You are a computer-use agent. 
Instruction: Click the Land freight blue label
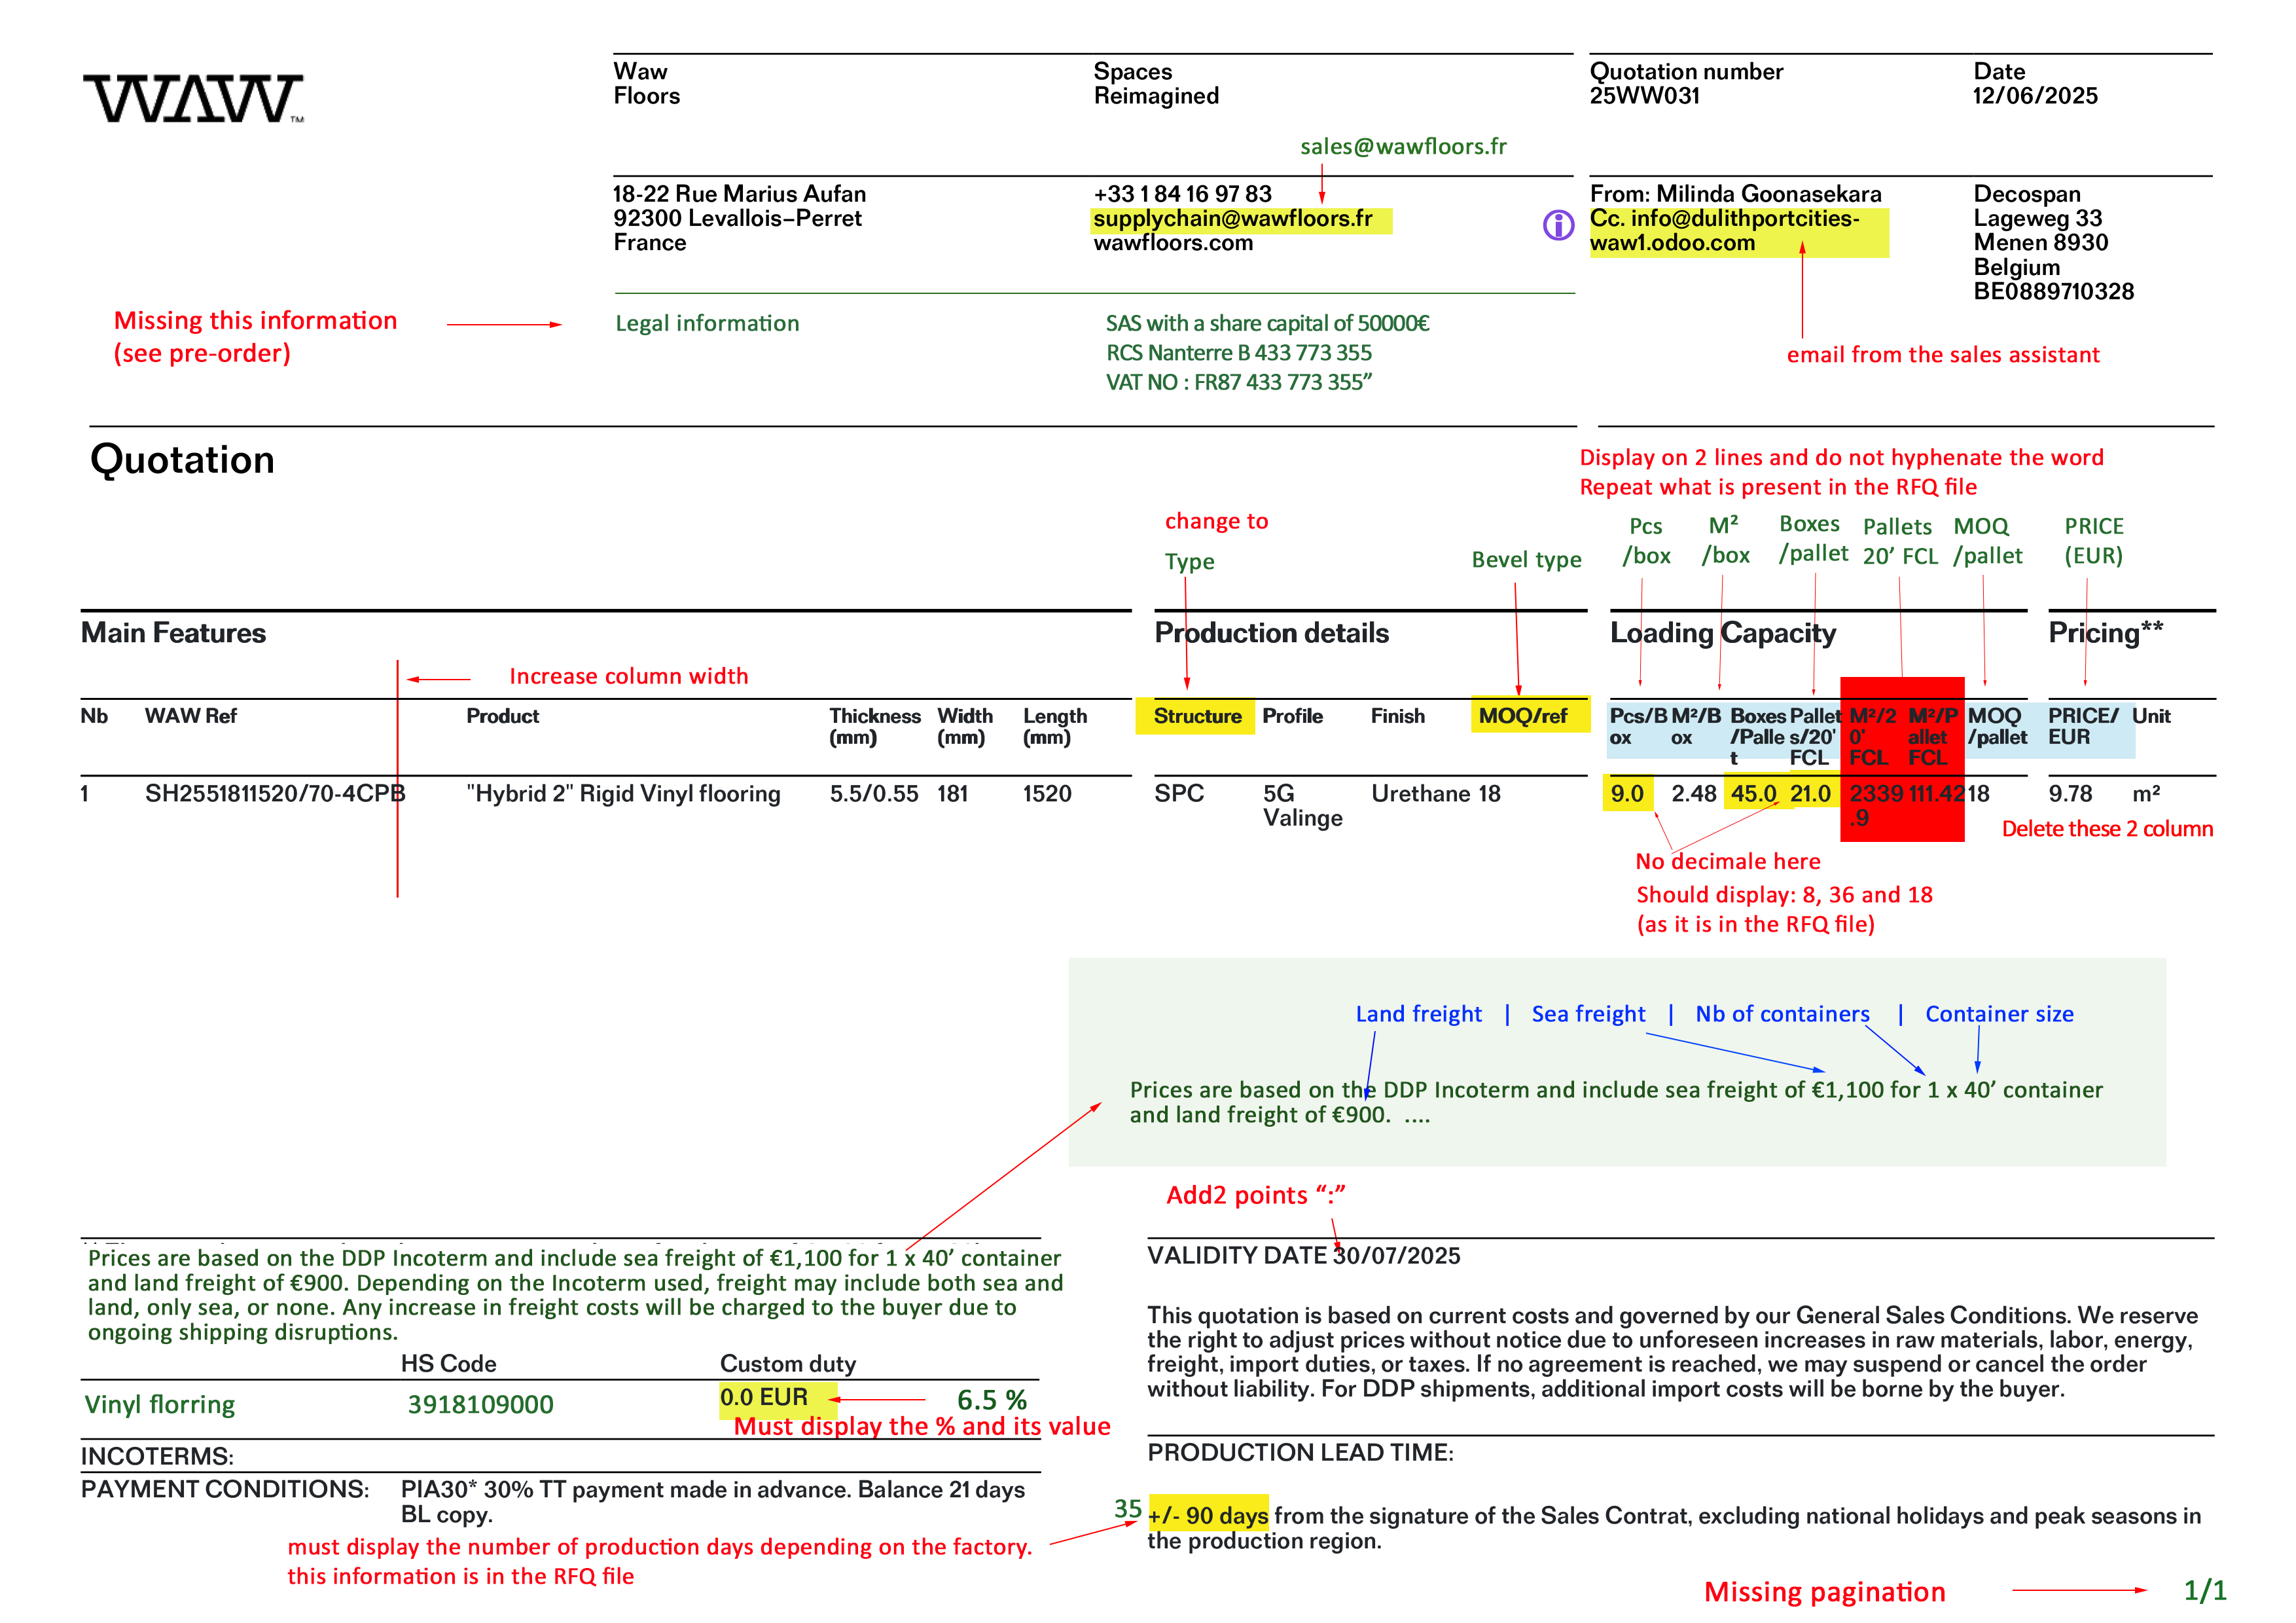(x=1418, y=1014)
